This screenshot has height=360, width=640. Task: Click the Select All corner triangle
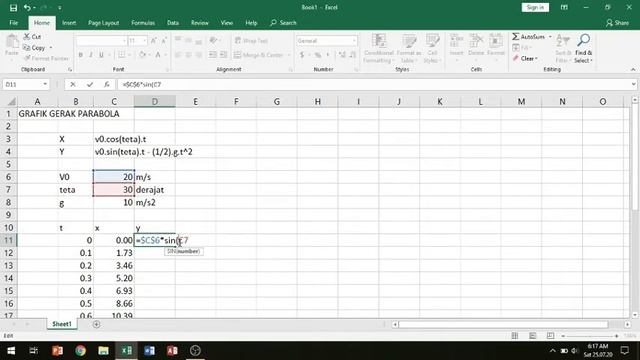[x=12, y=101]
